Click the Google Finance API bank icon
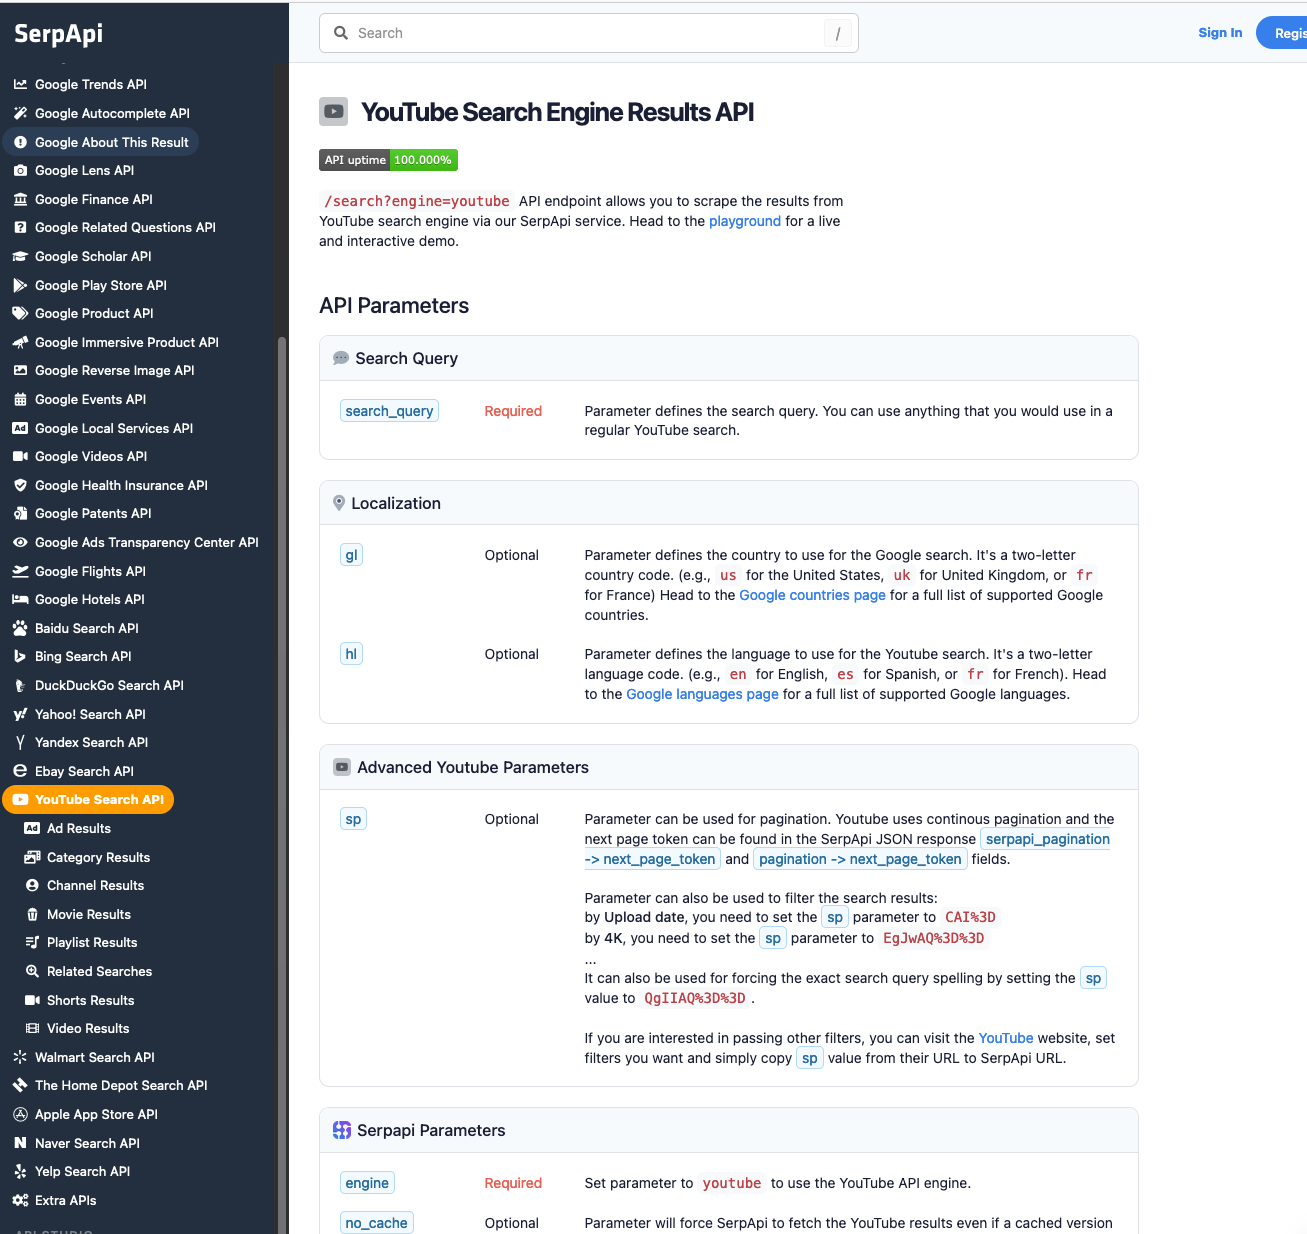Screen dimensions: 1307x1234 coord(20,200)
